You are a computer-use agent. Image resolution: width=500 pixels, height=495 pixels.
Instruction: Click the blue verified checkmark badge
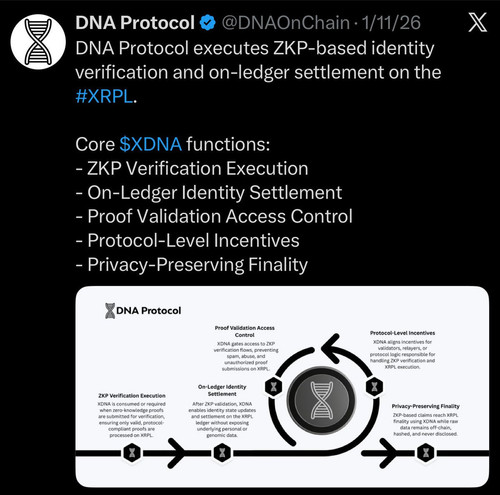[208, 23]
